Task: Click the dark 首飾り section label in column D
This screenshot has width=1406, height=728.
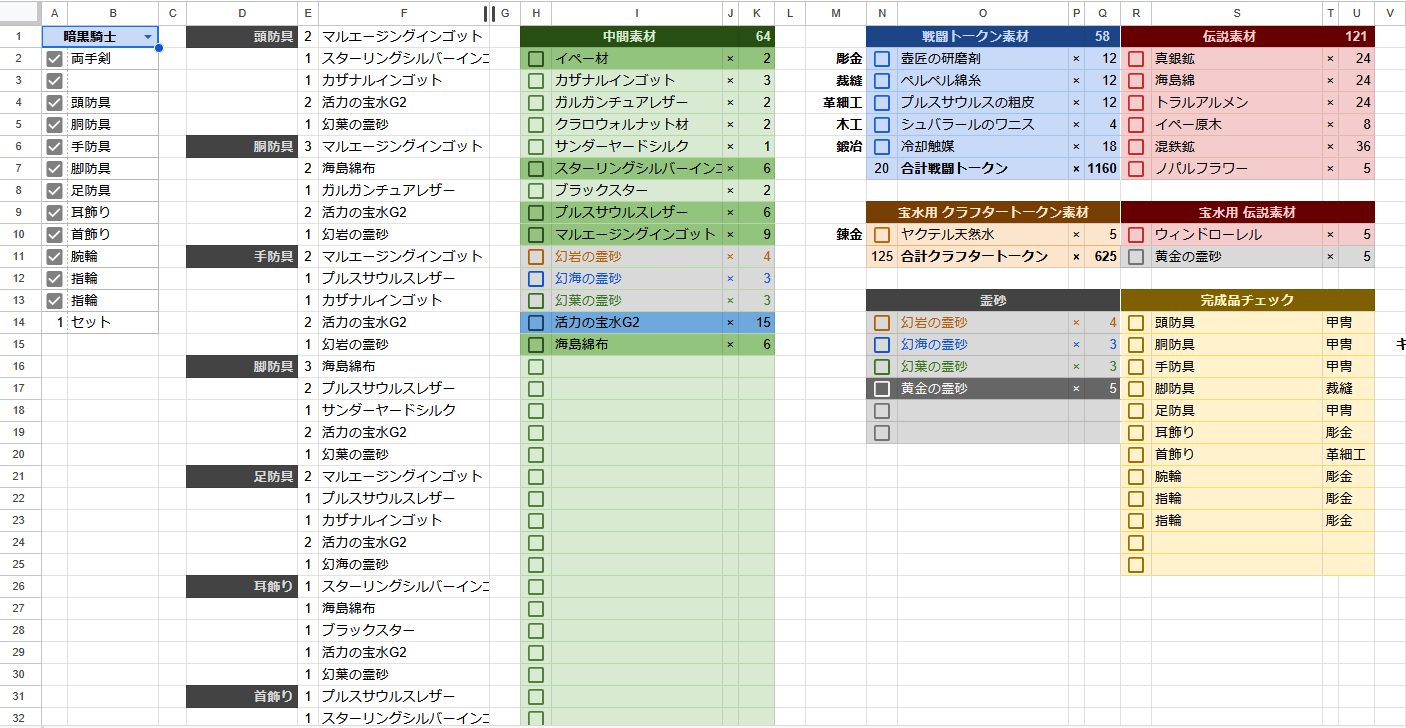Action: [x=242, y=697]
